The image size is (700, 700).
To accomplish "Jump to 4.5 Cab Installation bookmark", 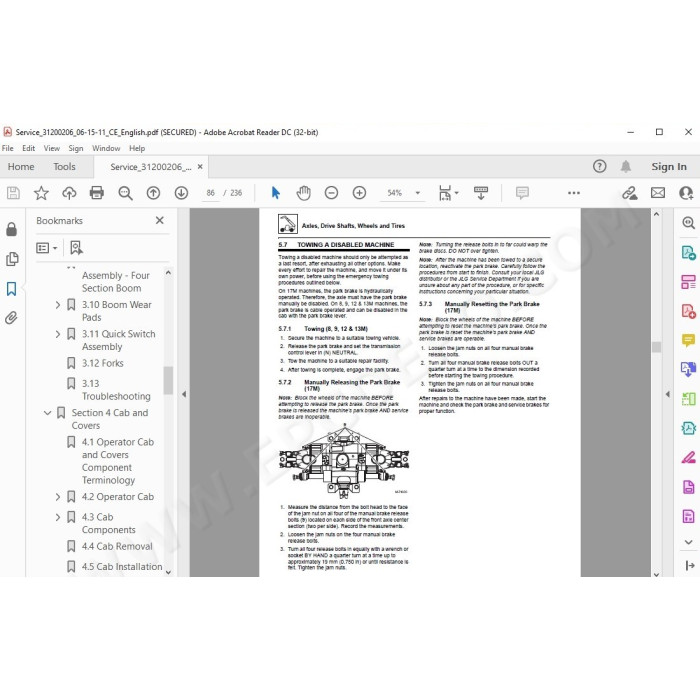I will [x=122, y=567].
